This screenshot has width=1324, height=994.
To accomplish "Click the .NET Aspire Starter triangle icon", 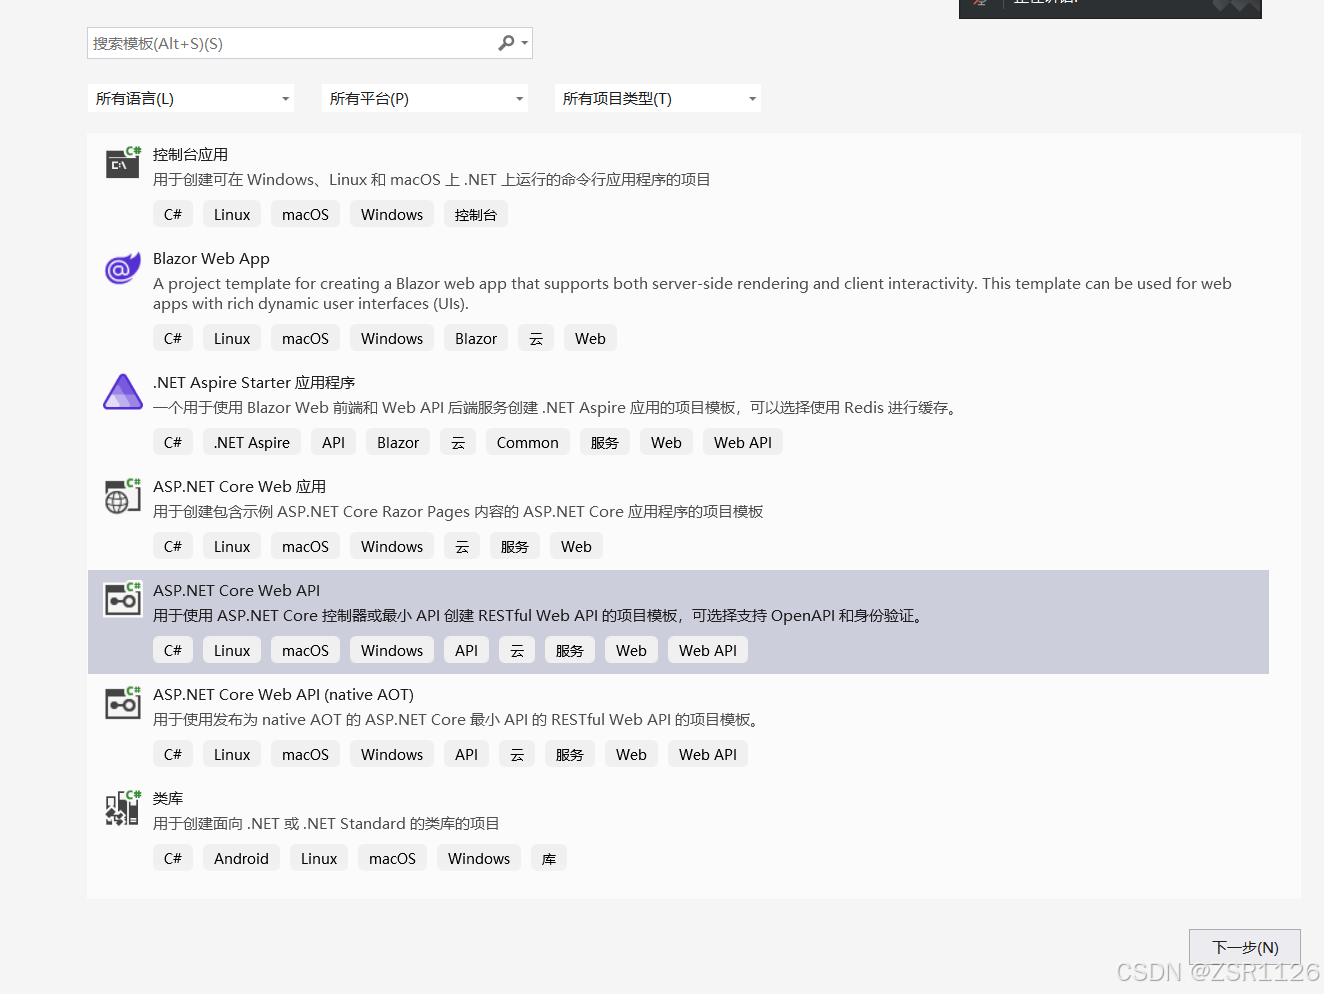I will pyautogui.click(x=122, y=391).
